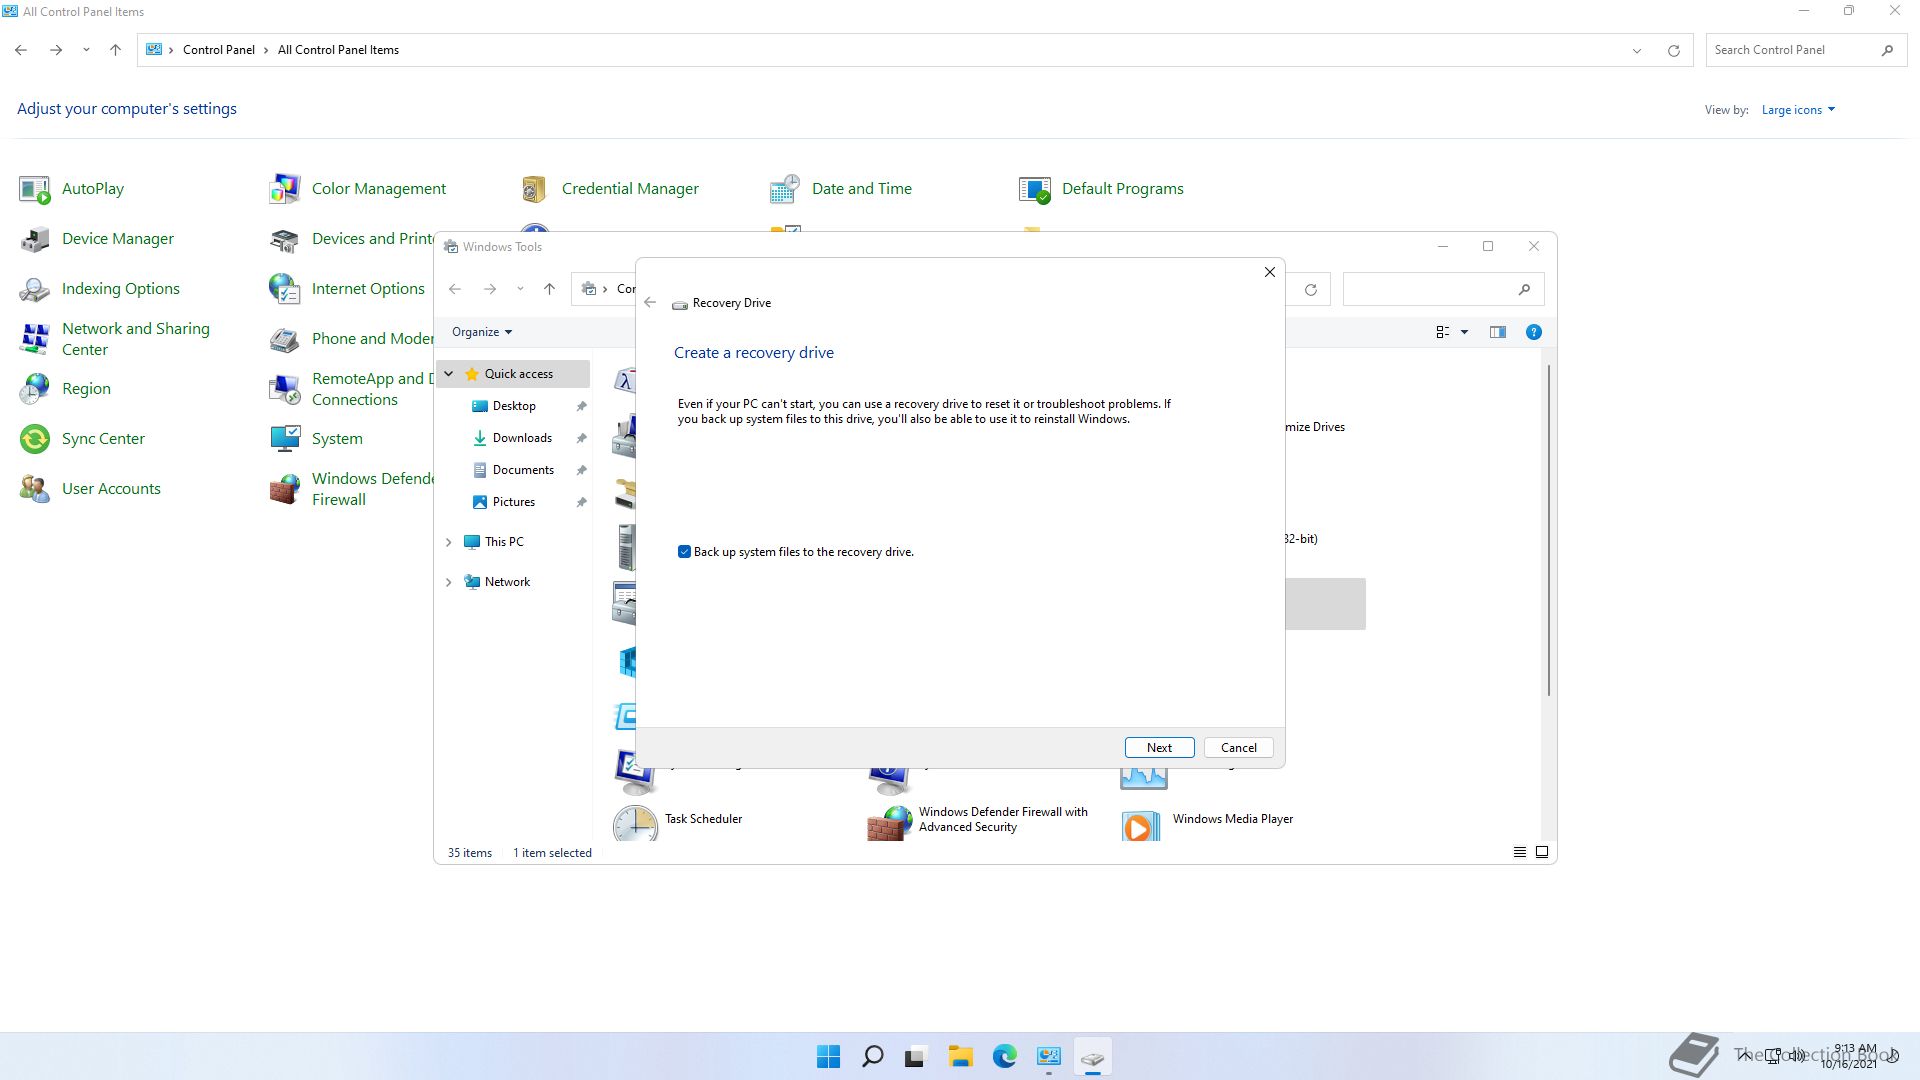Select Documents in Quick access
Image resolution: width=1920 pixels, height=1080 pixels.
(x=523, y=470)
